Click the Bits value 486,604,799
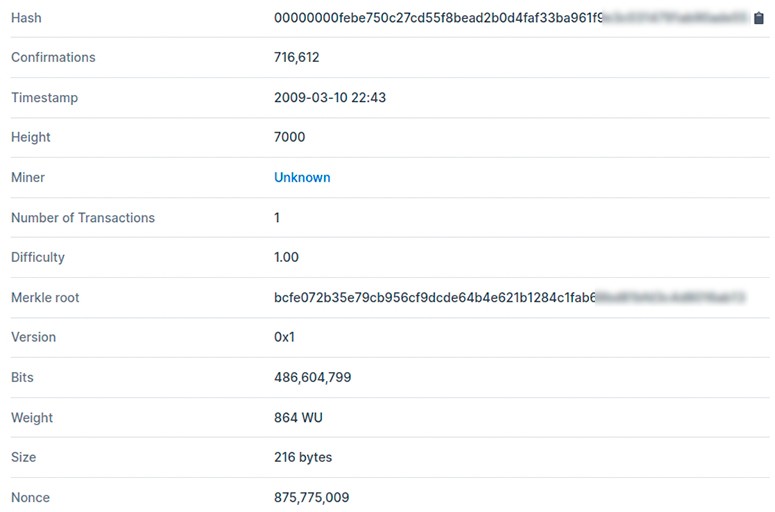The image size is (775, 512). coord(312,377)
